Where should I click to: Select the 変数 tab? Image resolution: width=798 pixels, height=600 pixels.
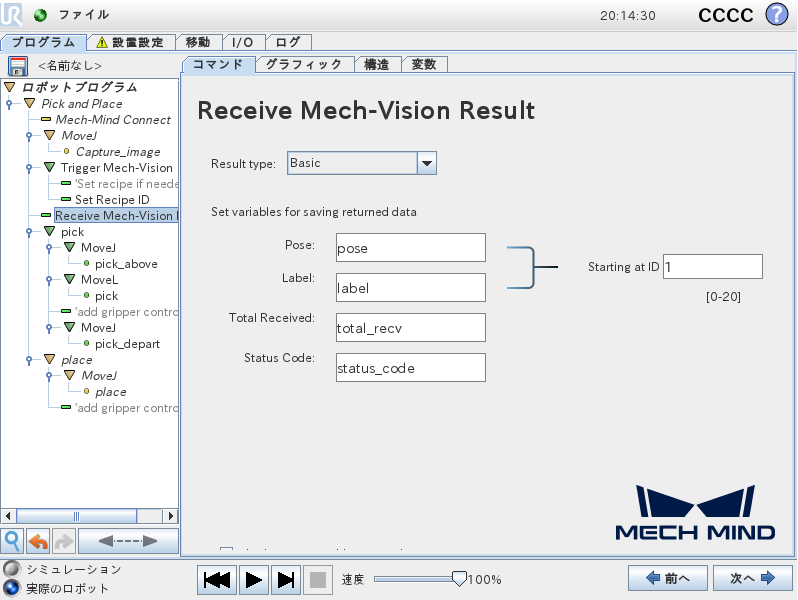coord(424,65)
